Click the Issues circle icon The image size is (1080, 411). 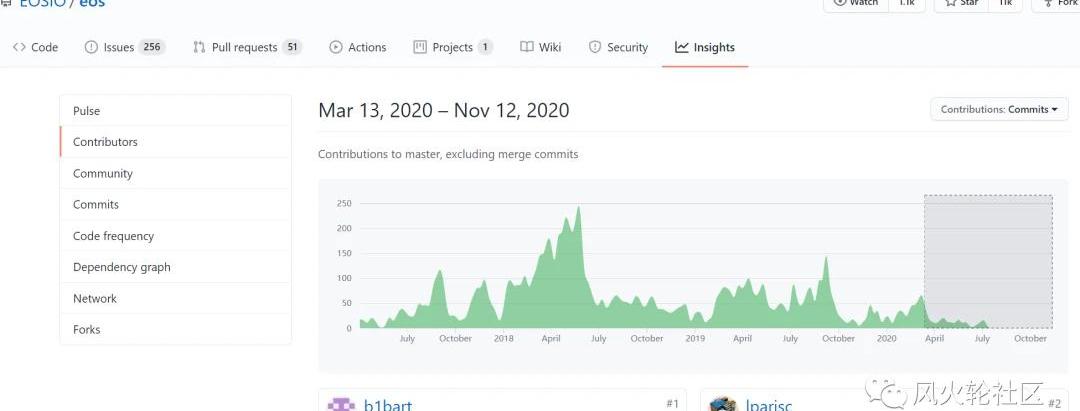point(91,47)
